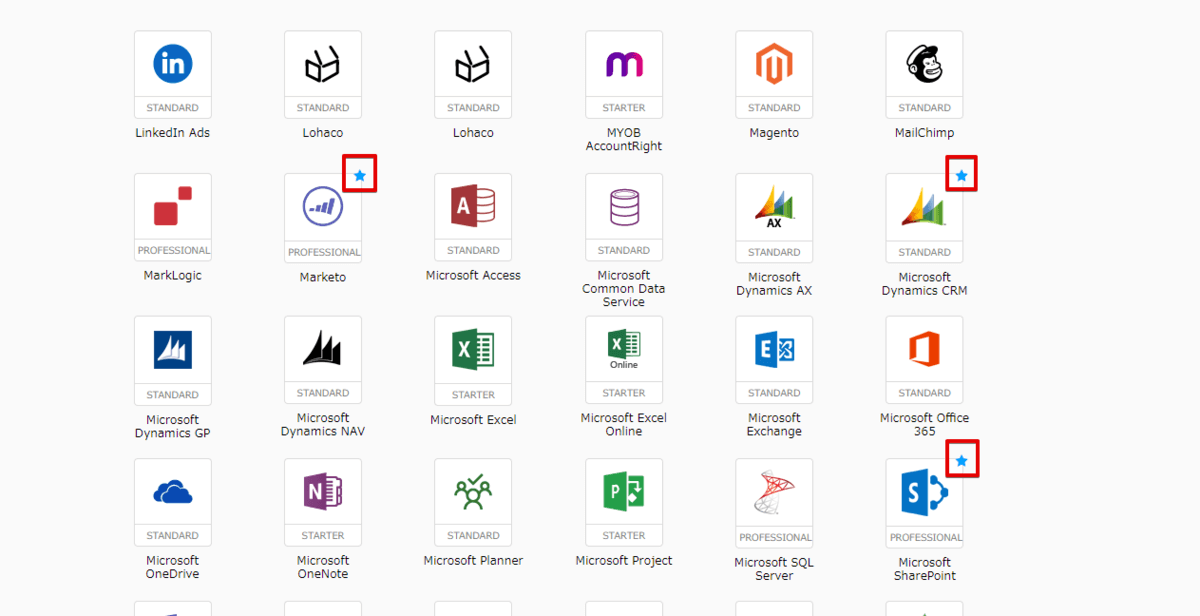Screen dimensions: 1200x616
Task: Open the MailChimp monkey icon
Action: click(924, 65)
